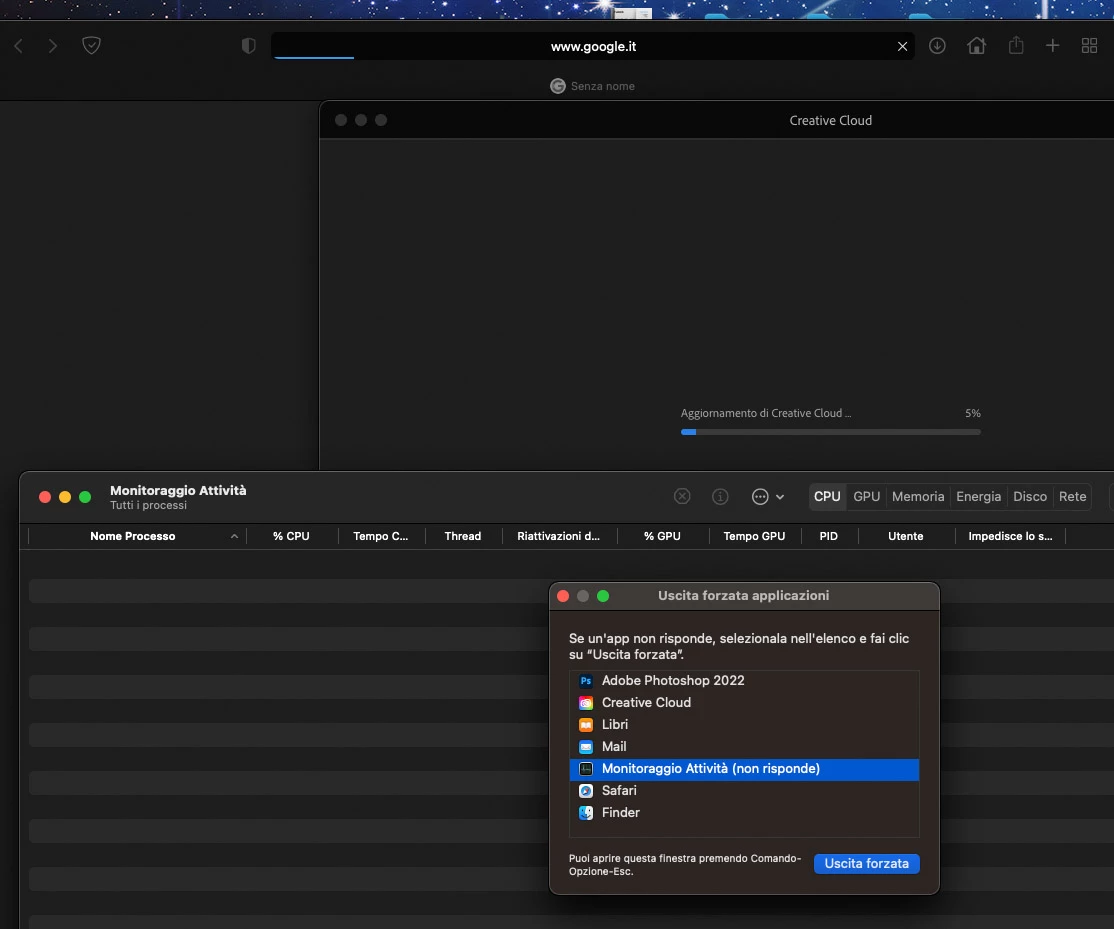Switch to the Rete tab
The image size is (1114, 929).
[x=1072, y=496]
